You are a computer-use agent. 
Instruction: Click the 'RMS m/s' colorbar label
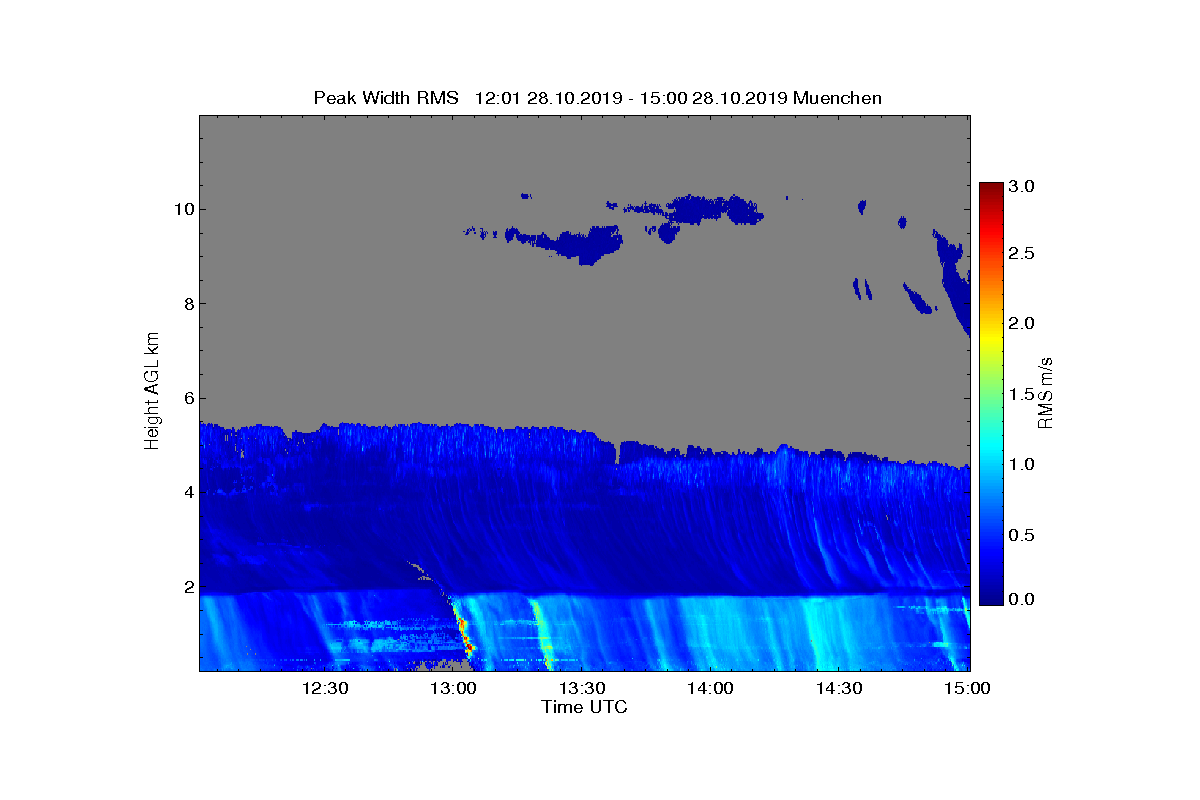pos(1046,392)
